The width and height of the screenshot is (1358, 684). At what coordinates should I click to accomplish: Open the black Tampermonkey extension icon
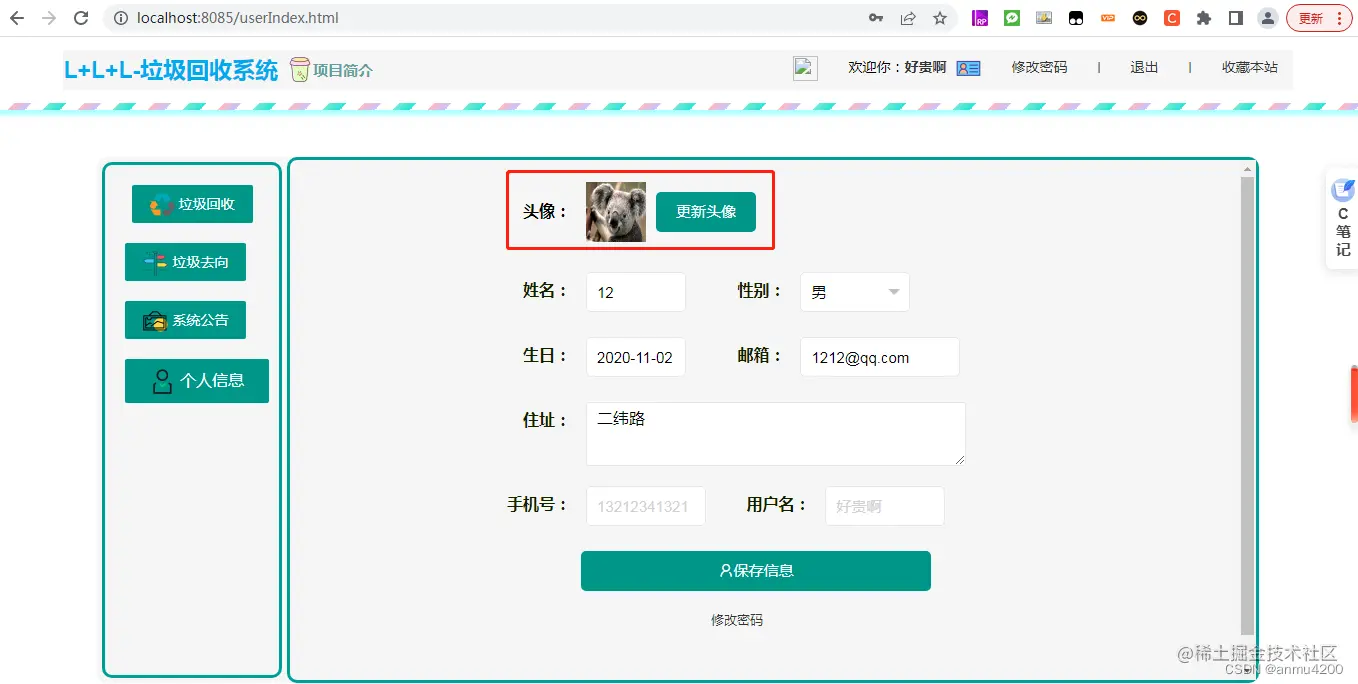1076,18
